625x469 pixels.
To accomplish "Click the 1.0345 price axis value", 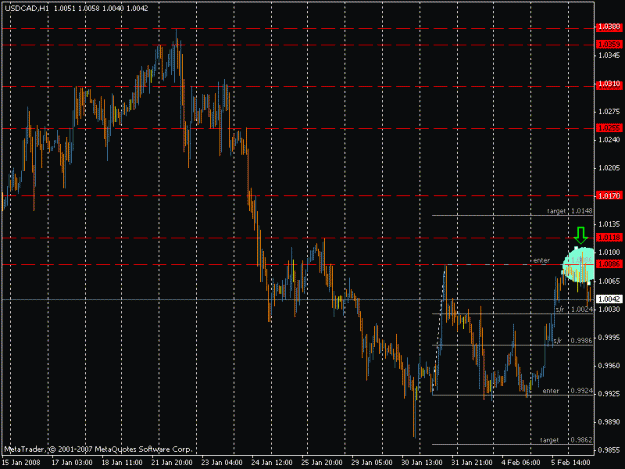I will coord(609,55).
